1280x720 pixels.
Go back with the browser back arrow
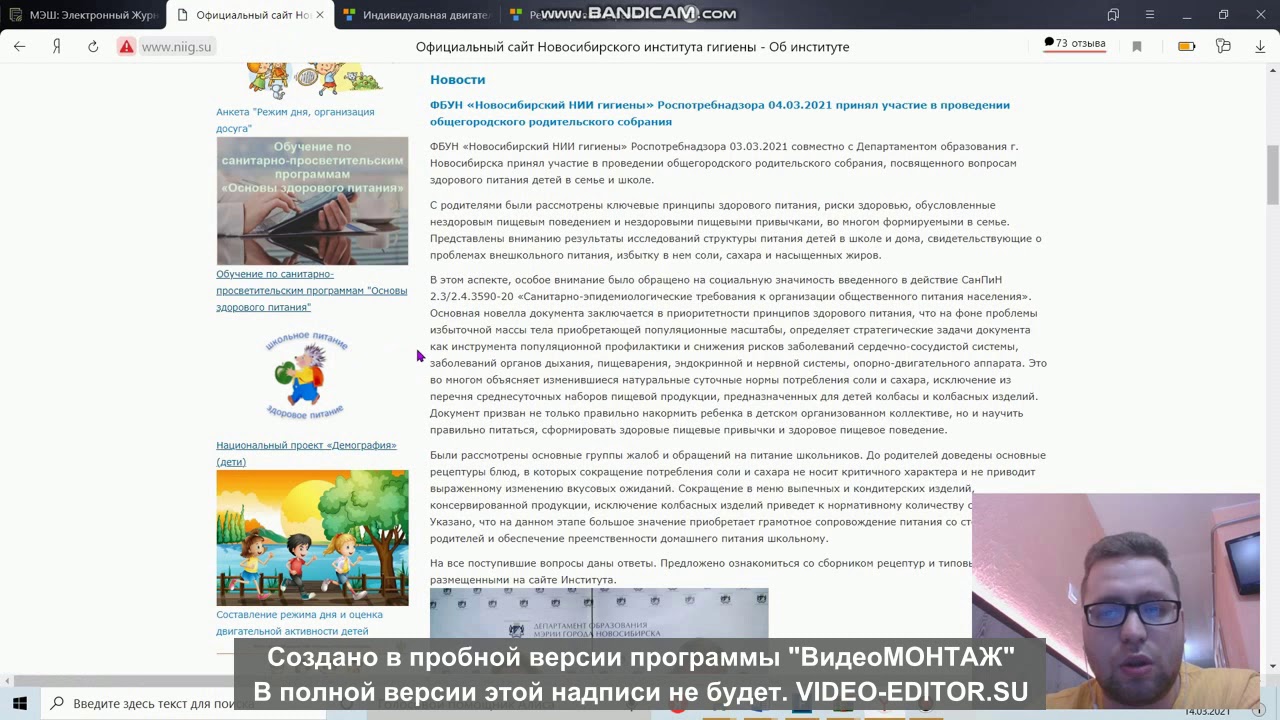click(19, 46)
